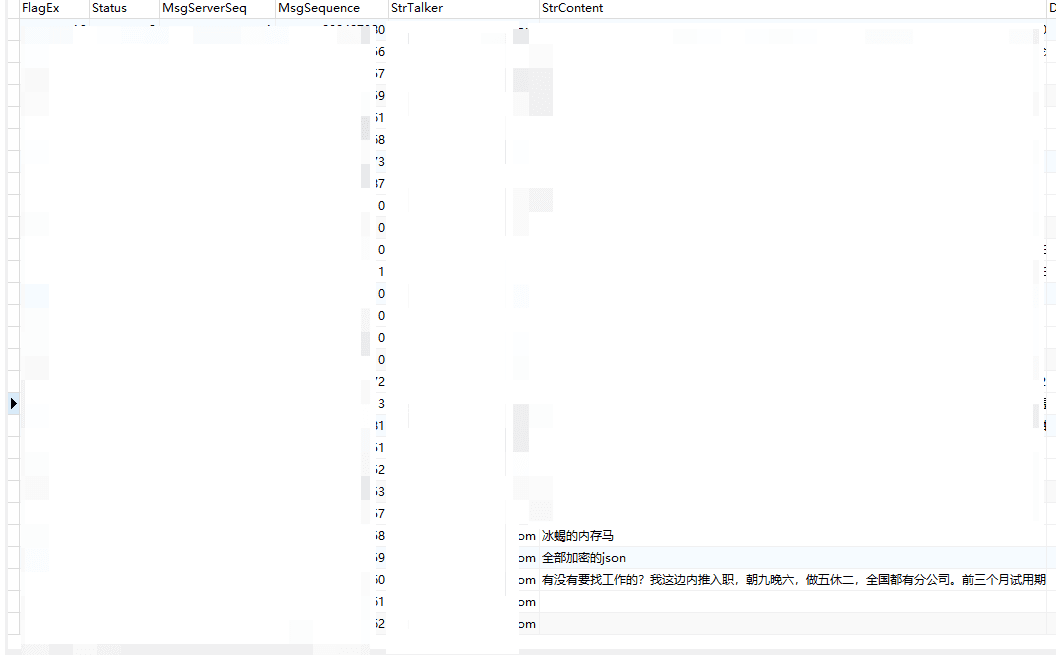Image resolution: width=1056 pixels, height=655 pixels.
Task: Click StrTalker cell beside 冰蝎的内存马
Action: (462, 536)
